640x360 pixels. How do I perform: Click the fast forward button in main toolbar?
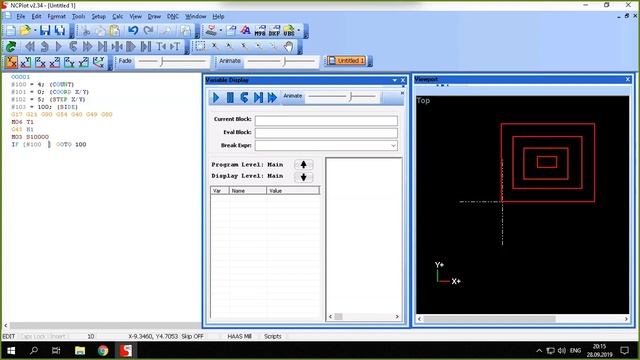click(x=87, y=47)
